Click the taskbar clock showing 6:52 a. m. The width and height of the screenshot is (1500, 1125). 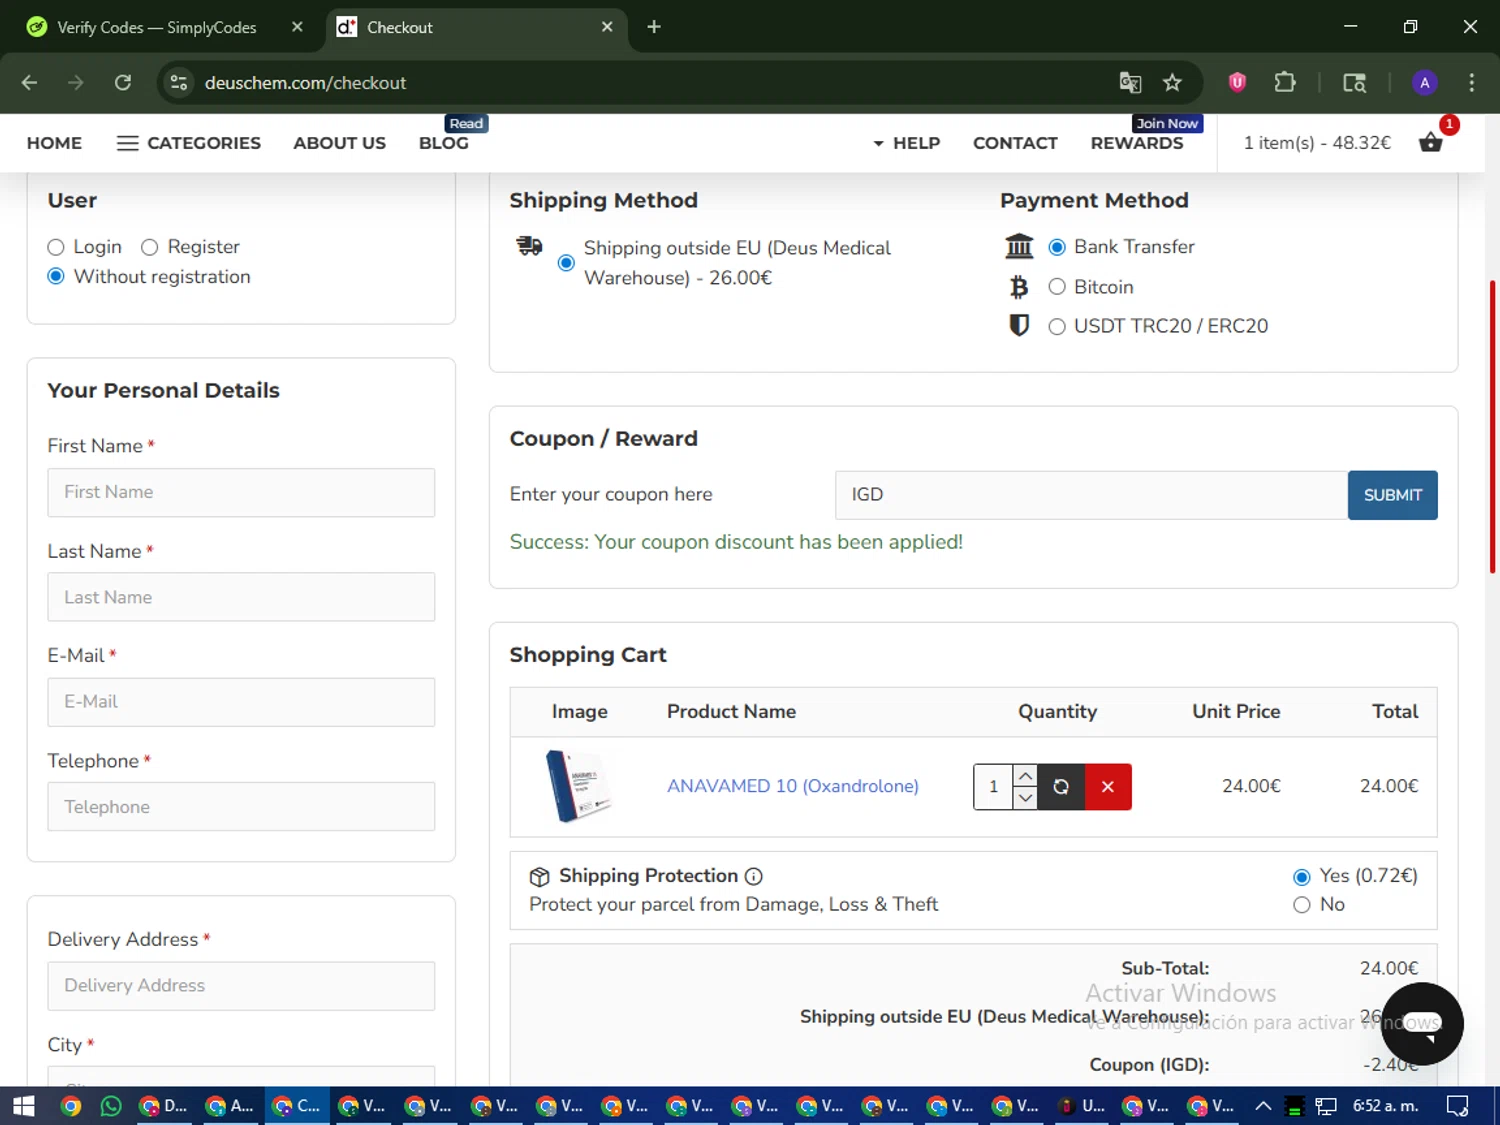coord(1385,1106)
